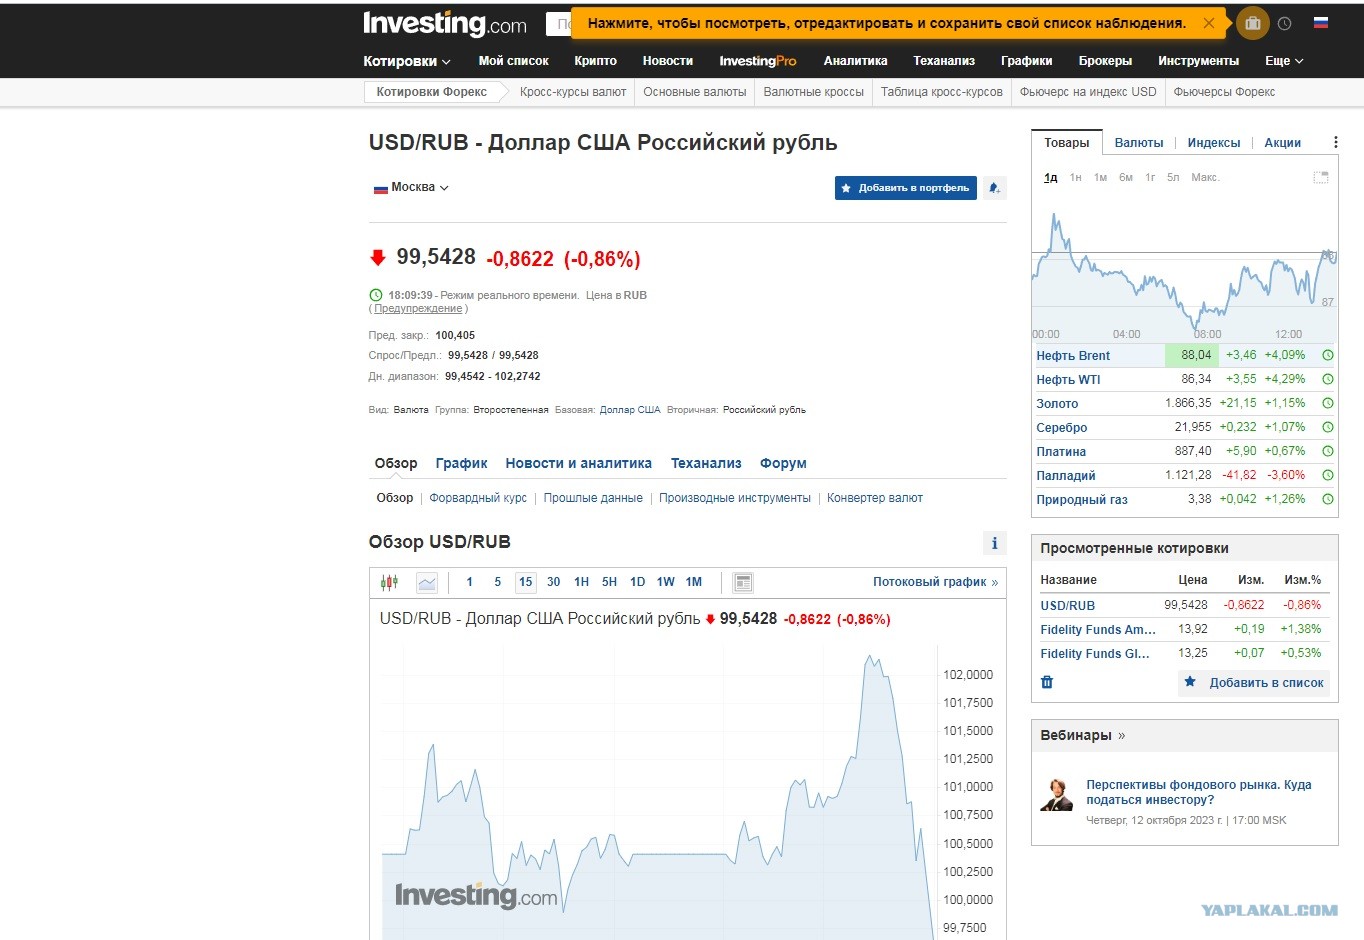Select the 1W chart interval

666,582
